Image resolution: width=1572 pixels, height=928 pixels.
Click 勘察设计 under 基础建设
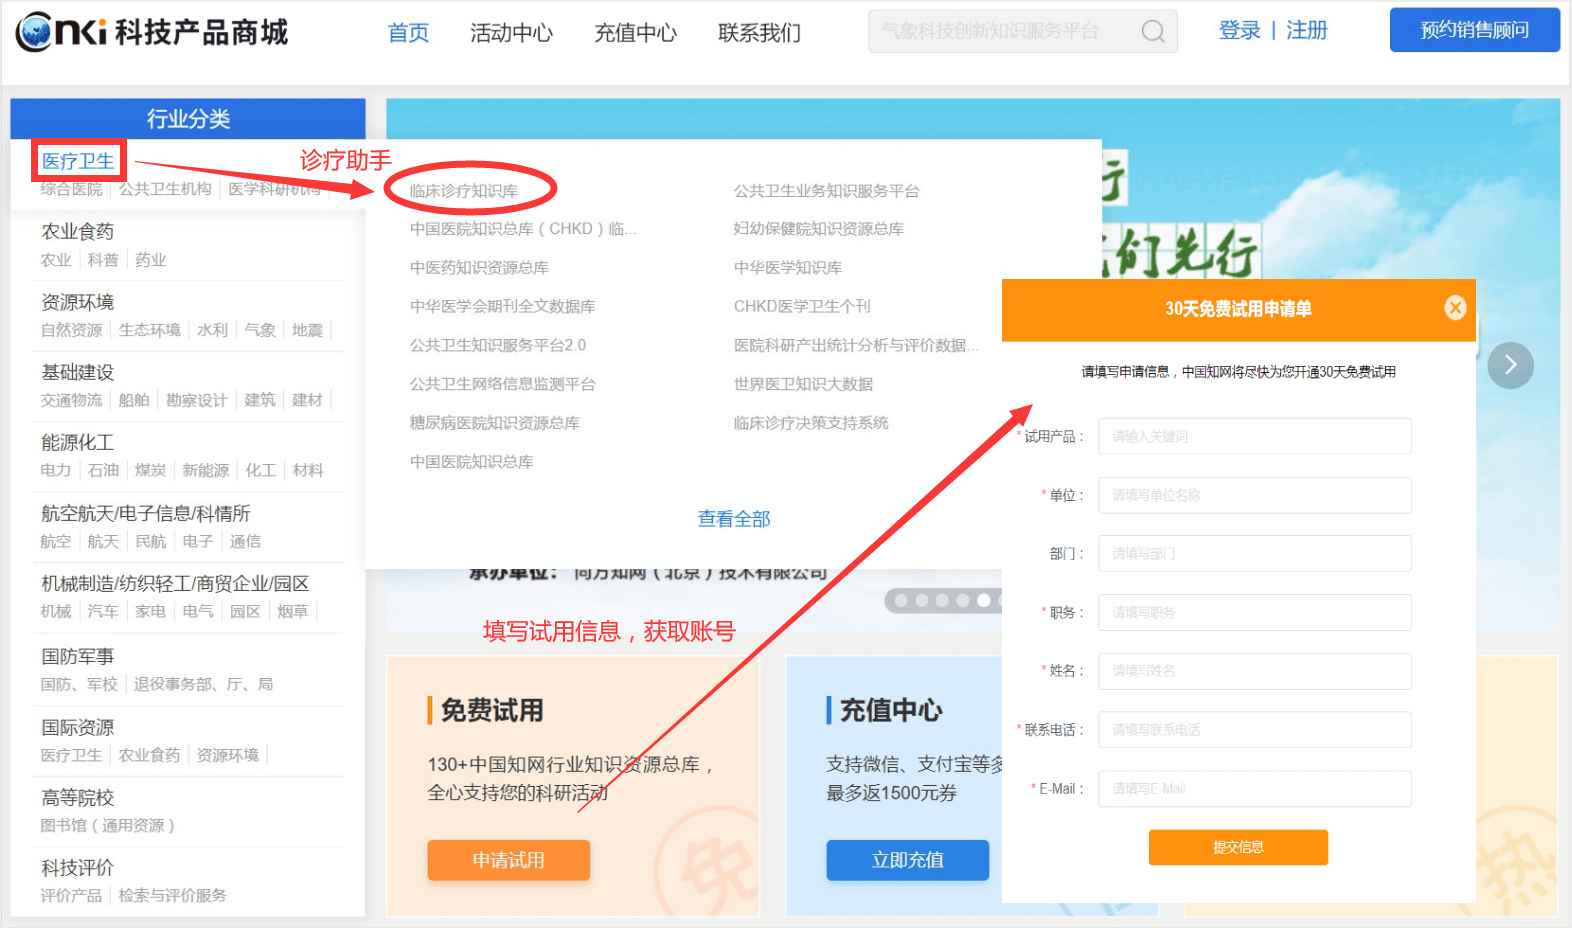tap(197, 400)
